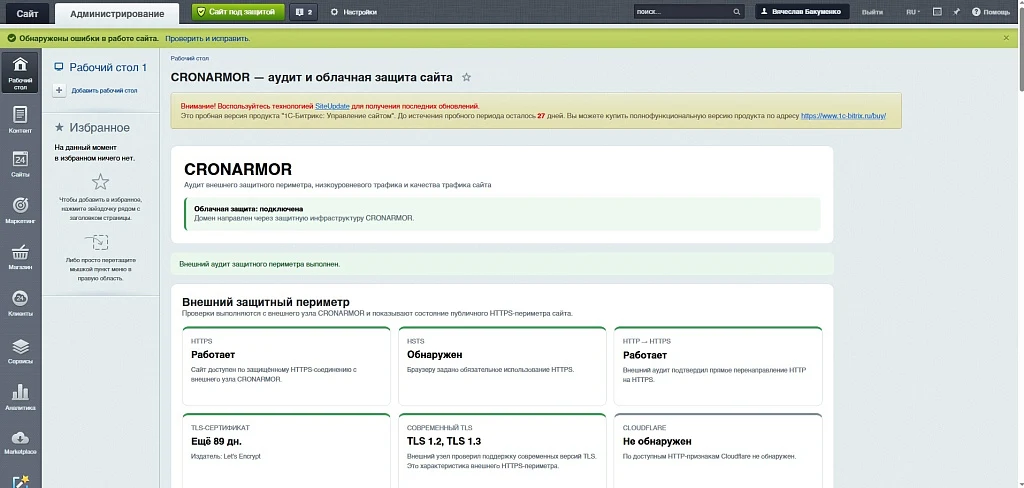Screen dimensions: 1024x488
Task: Click the Проверить и исправить link
Action: pos(207,38)
